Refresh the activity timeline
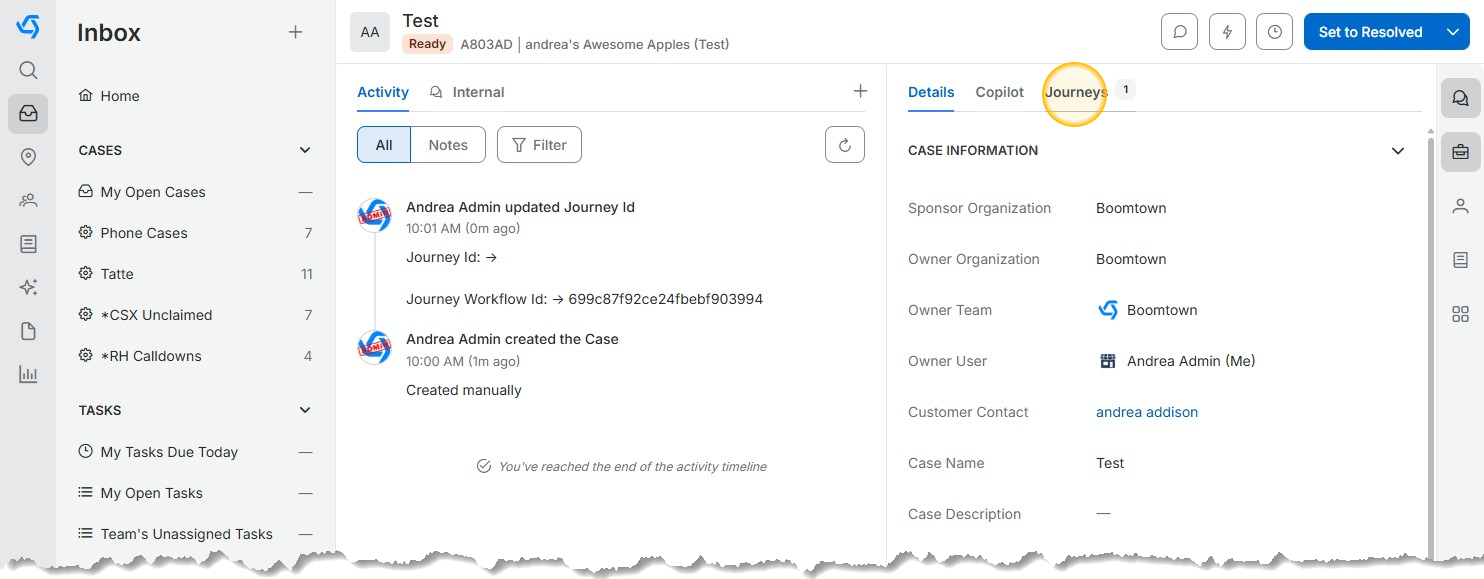This screenshot has height=579, width=1484. pos(844,145)
